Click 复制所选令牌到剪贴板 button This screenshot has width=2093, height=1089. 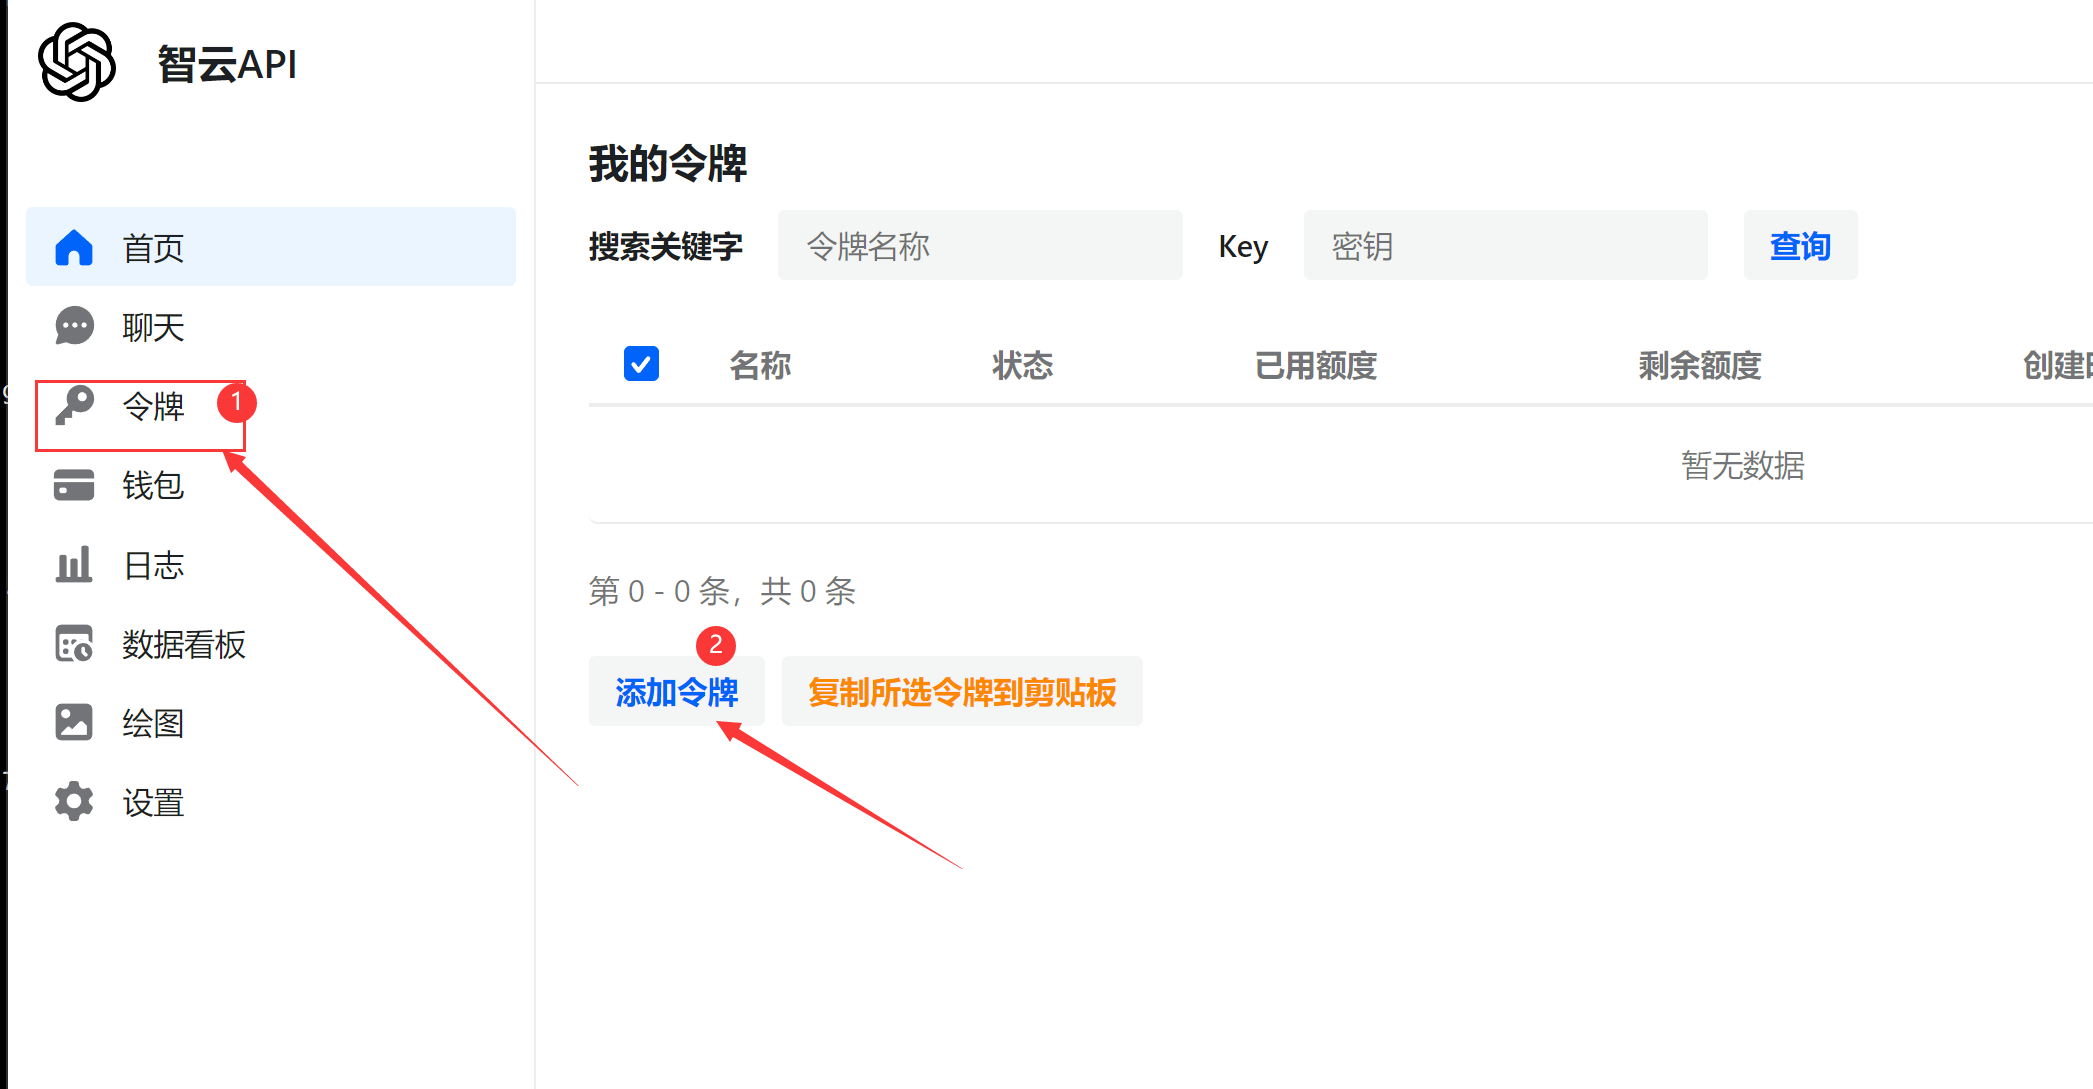tap(961, 691)
